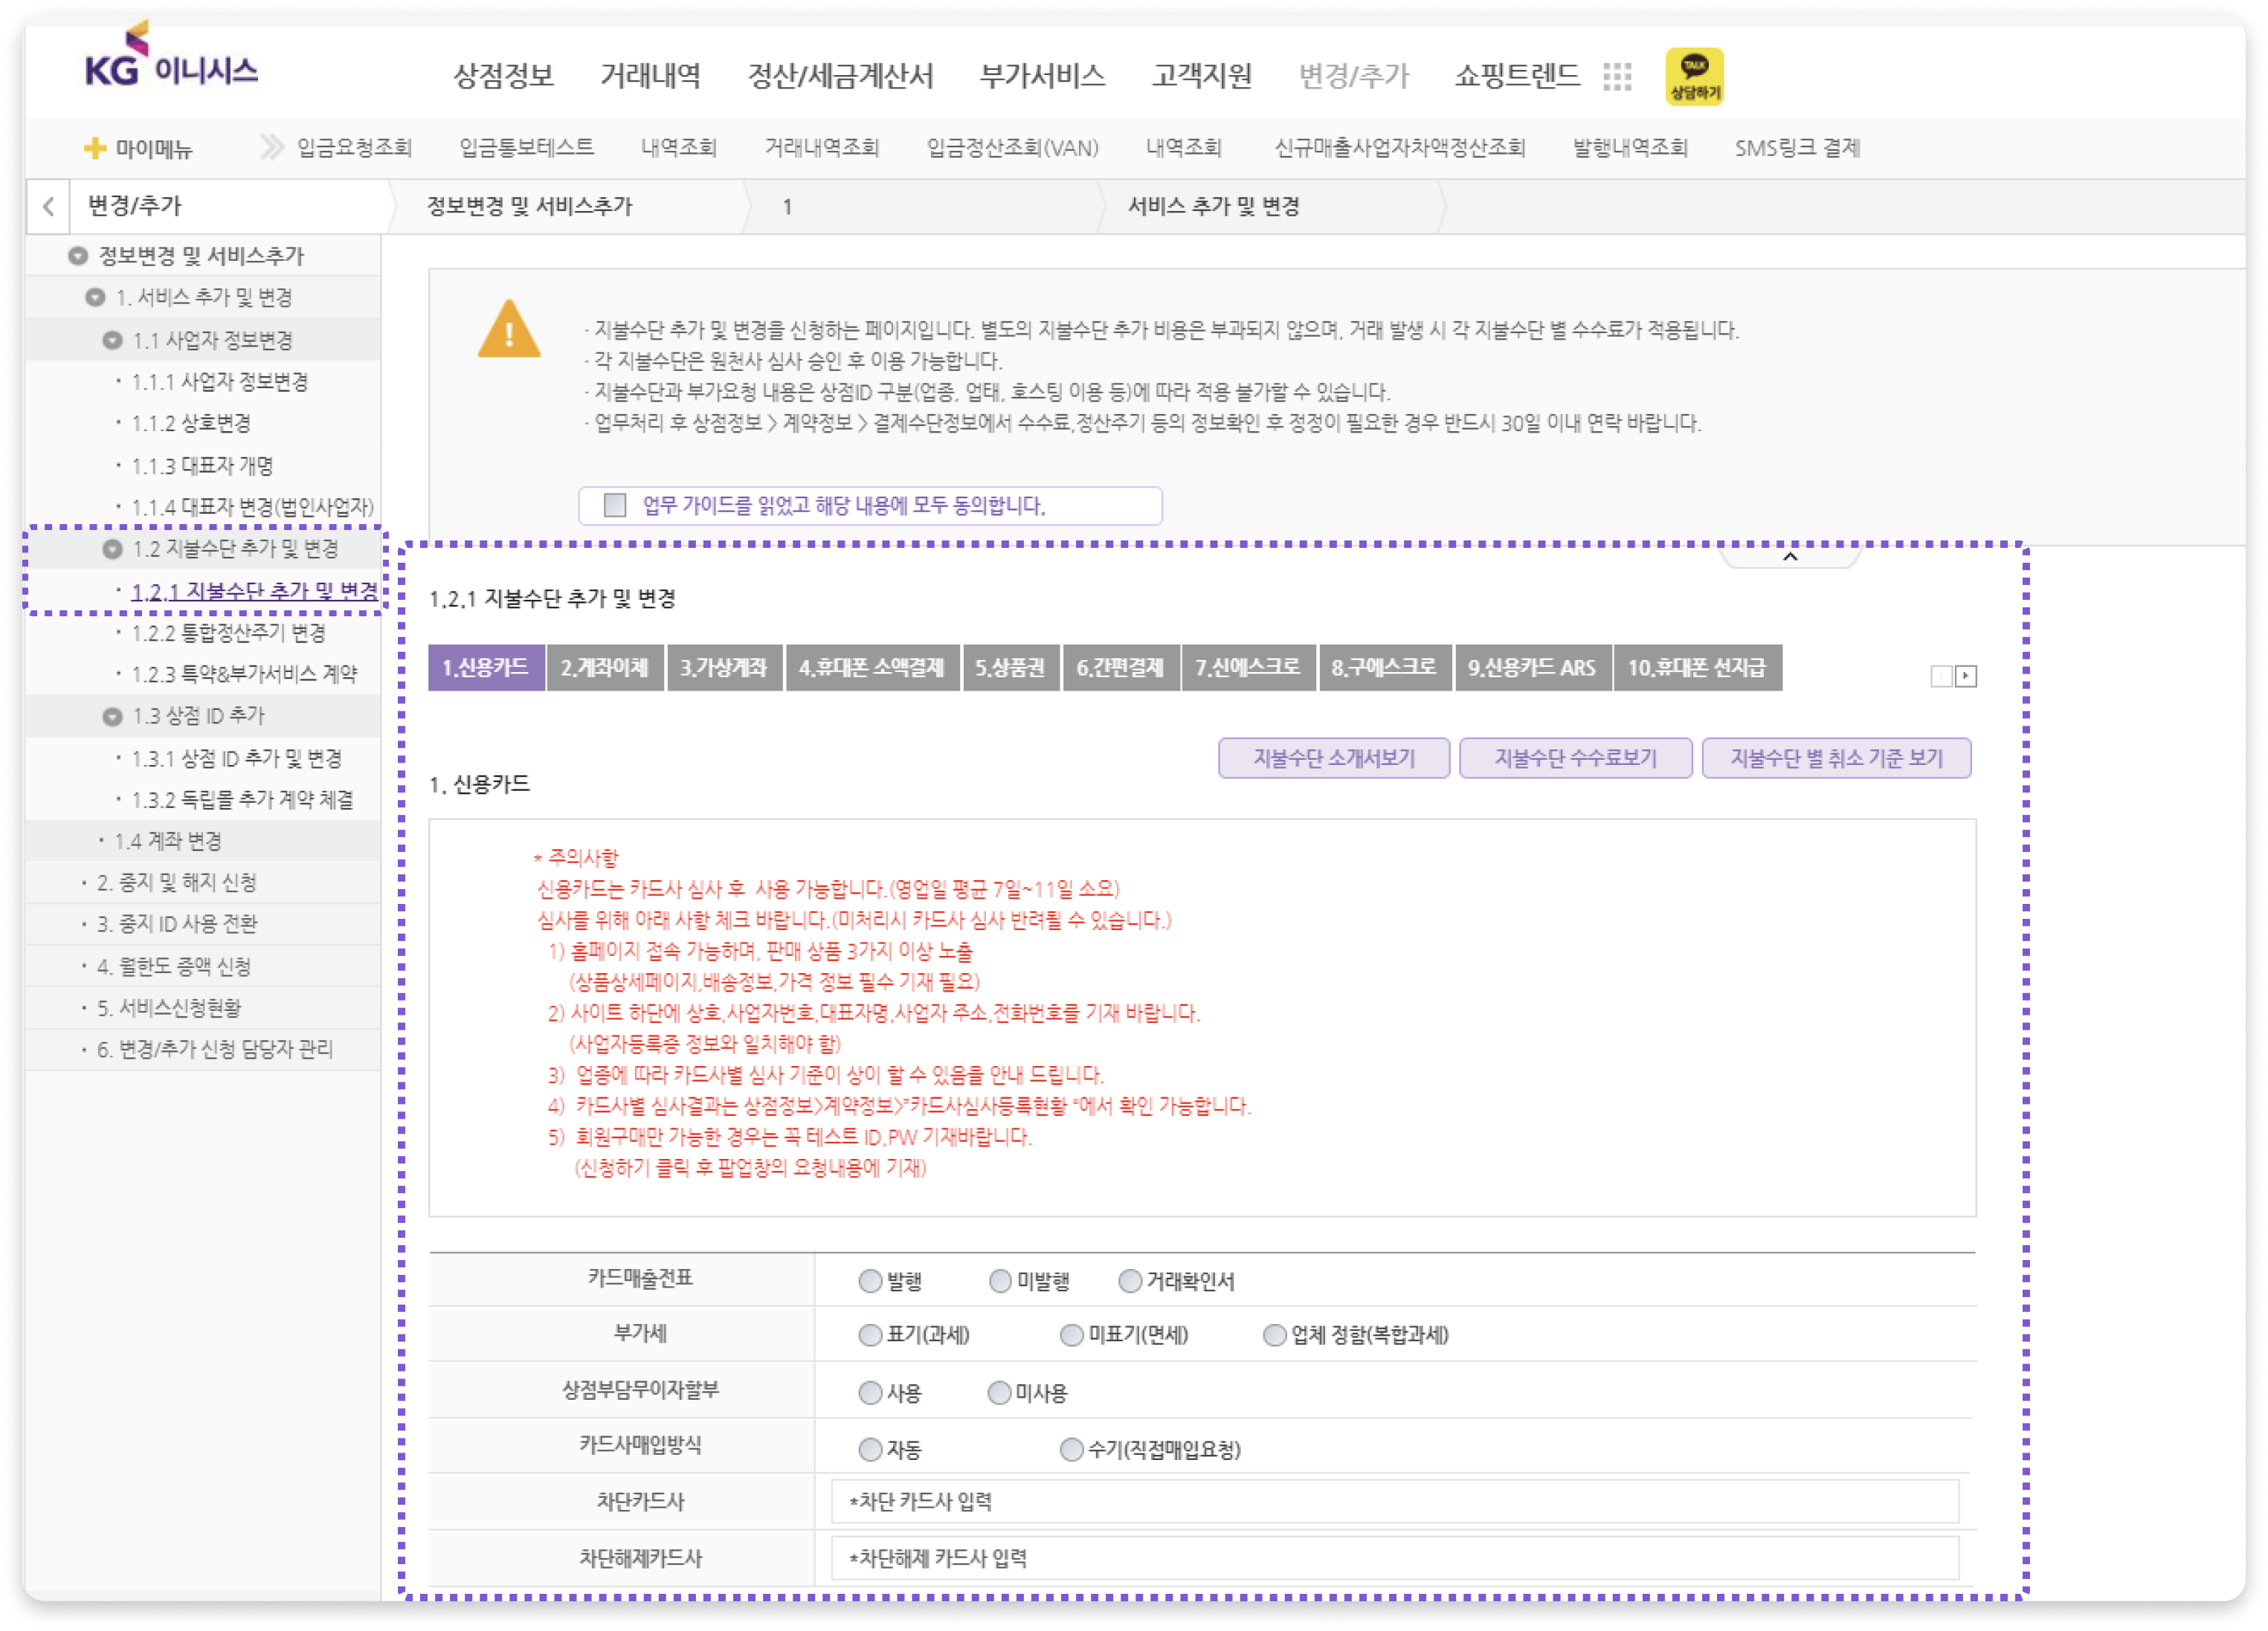Collapse 1.2 지불수단 추가 및 변경 node

tap(112, 548)
